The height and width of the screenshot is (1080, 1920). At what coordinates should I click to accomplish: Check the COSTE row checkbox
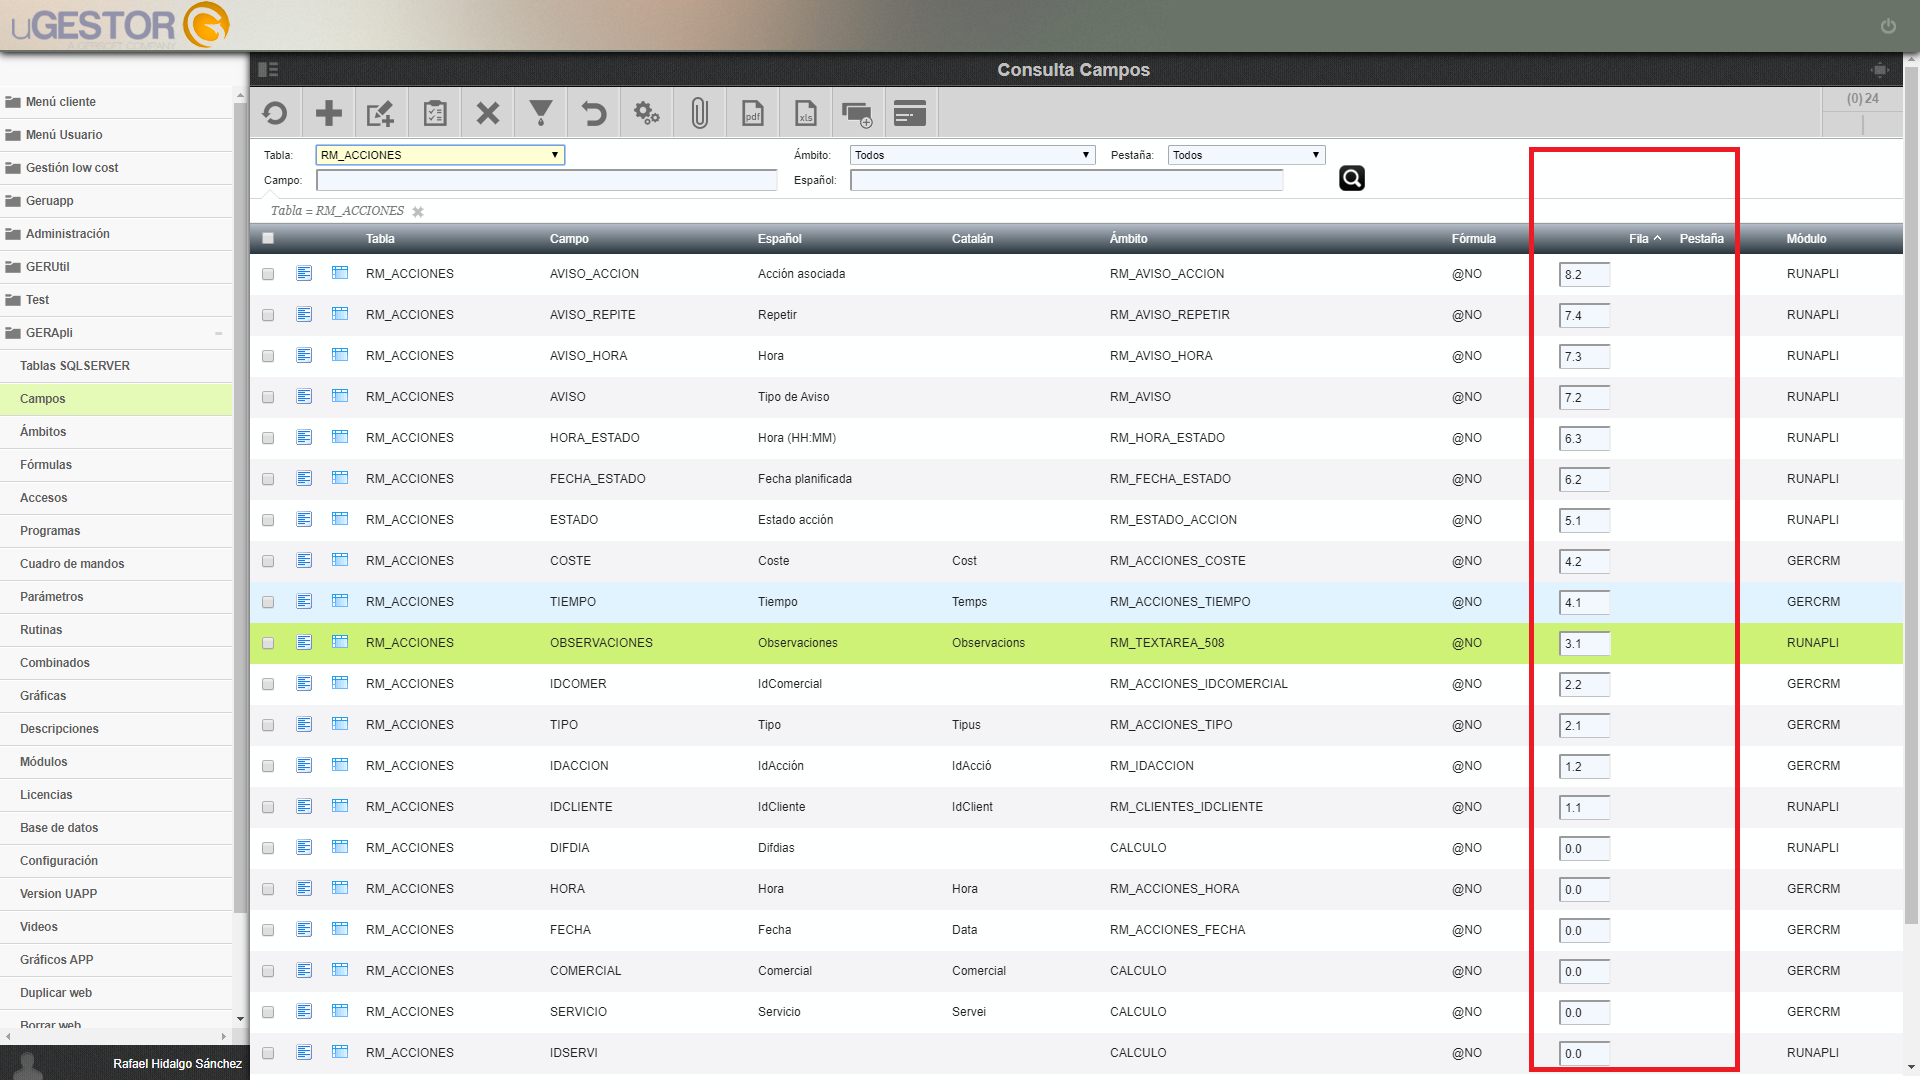[x=268, y=561]
